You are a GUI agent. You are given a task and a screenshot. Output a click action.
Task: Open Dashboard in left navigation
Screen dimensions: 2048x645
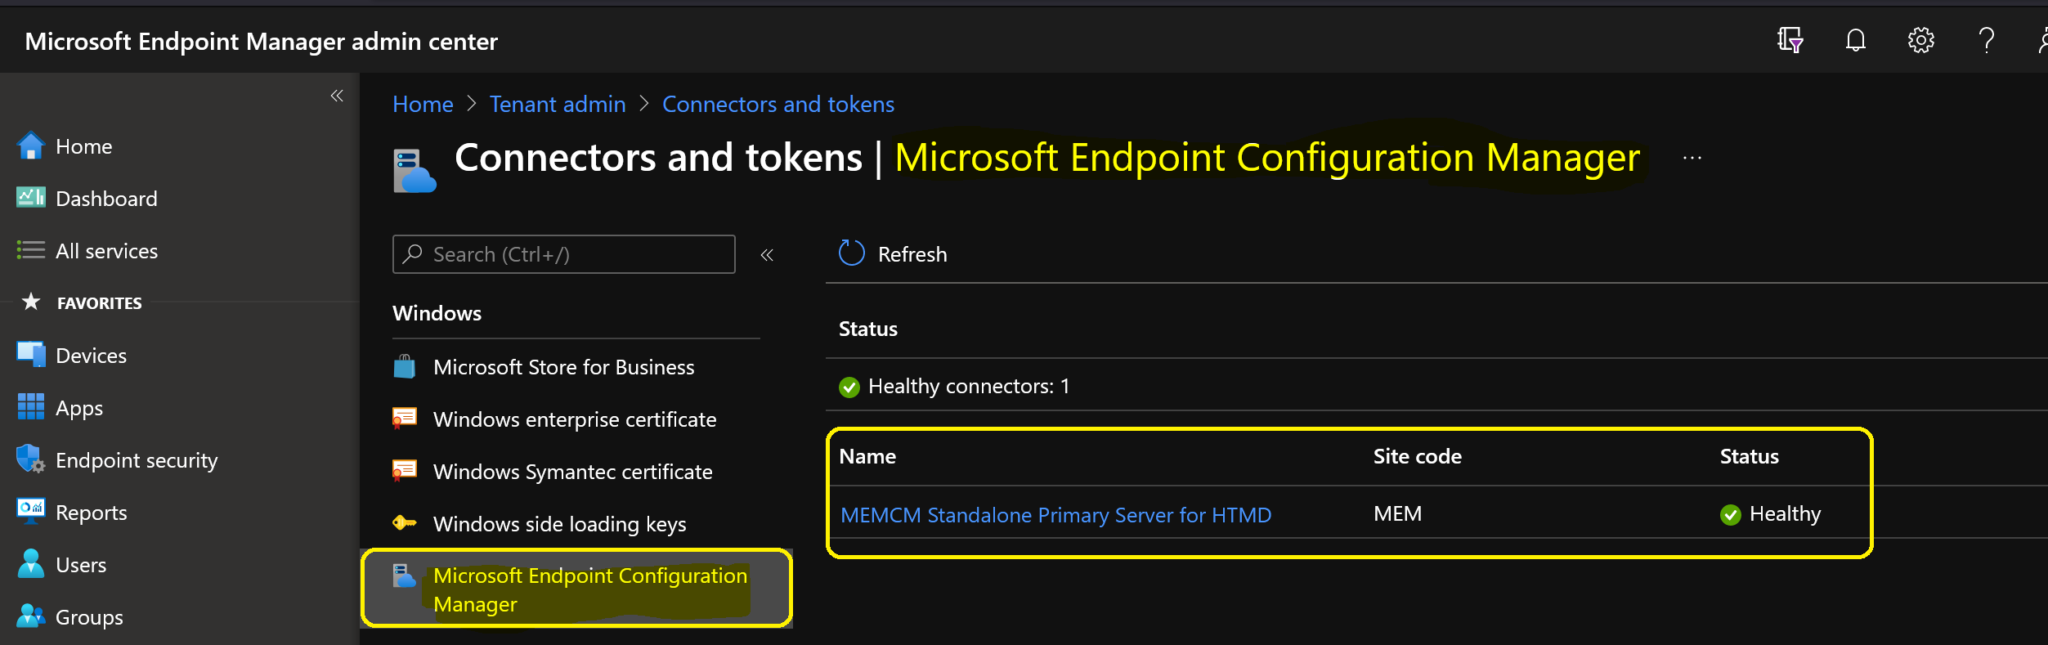(106, 198)
